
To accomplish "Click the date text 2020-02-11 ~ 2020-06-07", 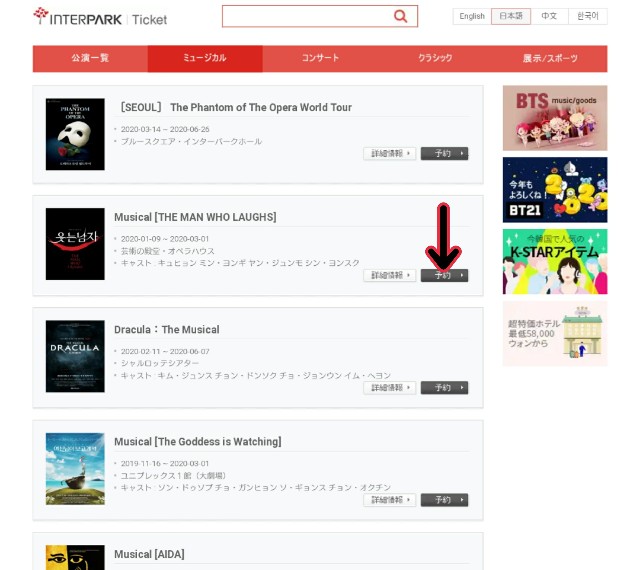I will tap(165, 352).
